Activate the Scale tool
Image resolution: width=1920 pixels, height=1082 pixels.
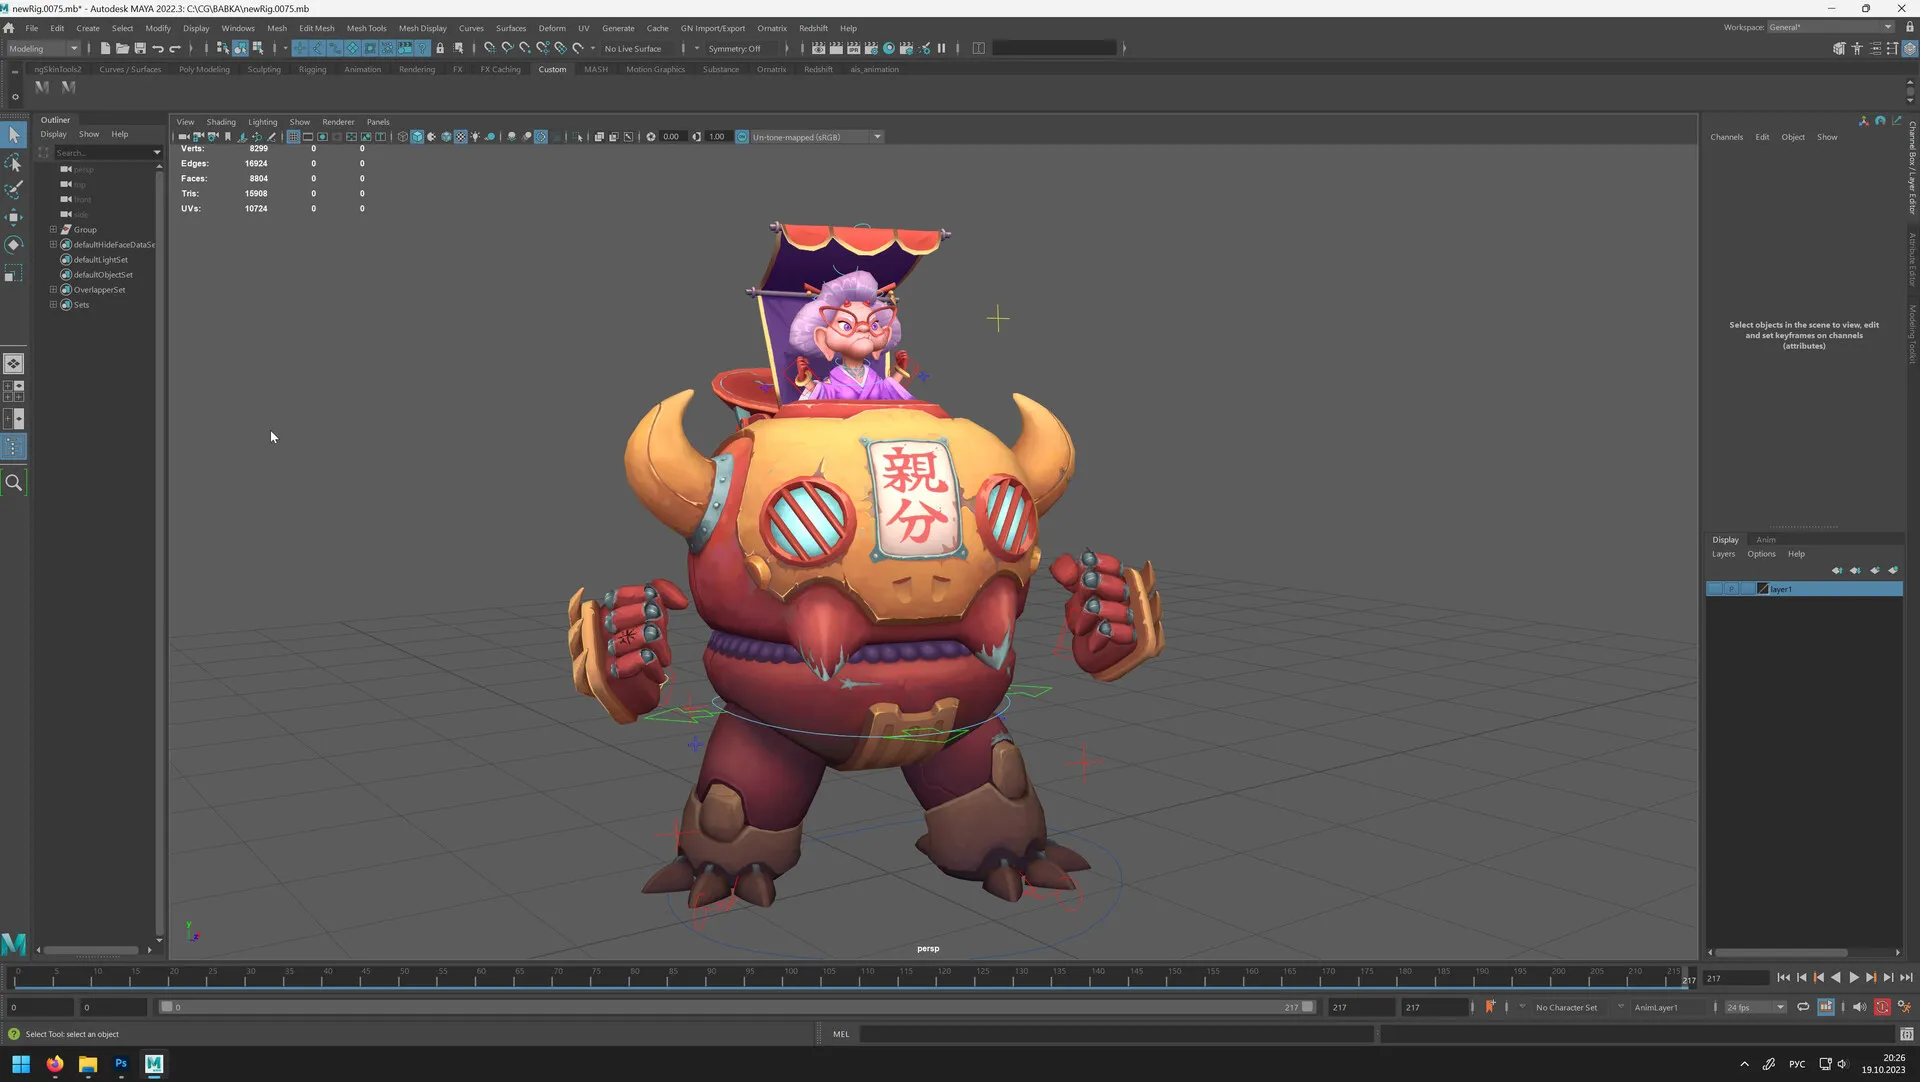coord(13,273)
